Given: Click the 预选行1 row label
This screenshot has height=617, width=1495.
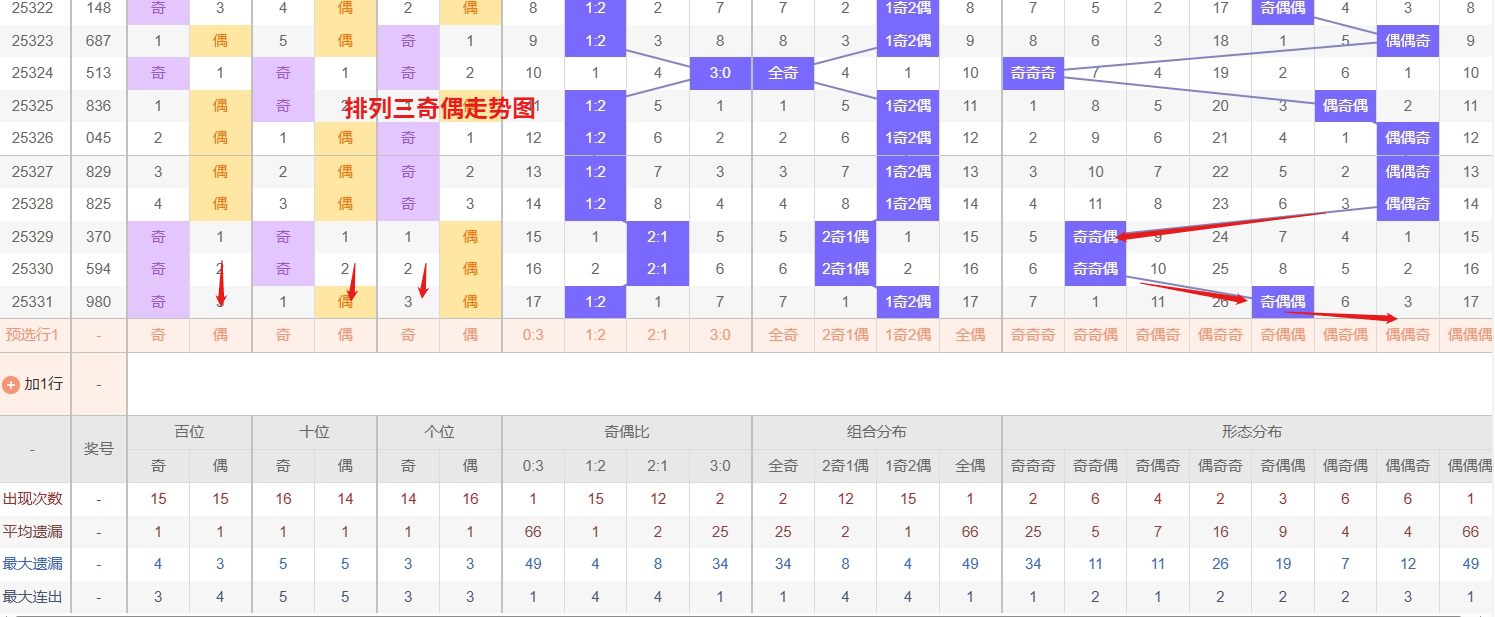Looking at the screenshot, I should pyautogui.click(x=32, y=335).
